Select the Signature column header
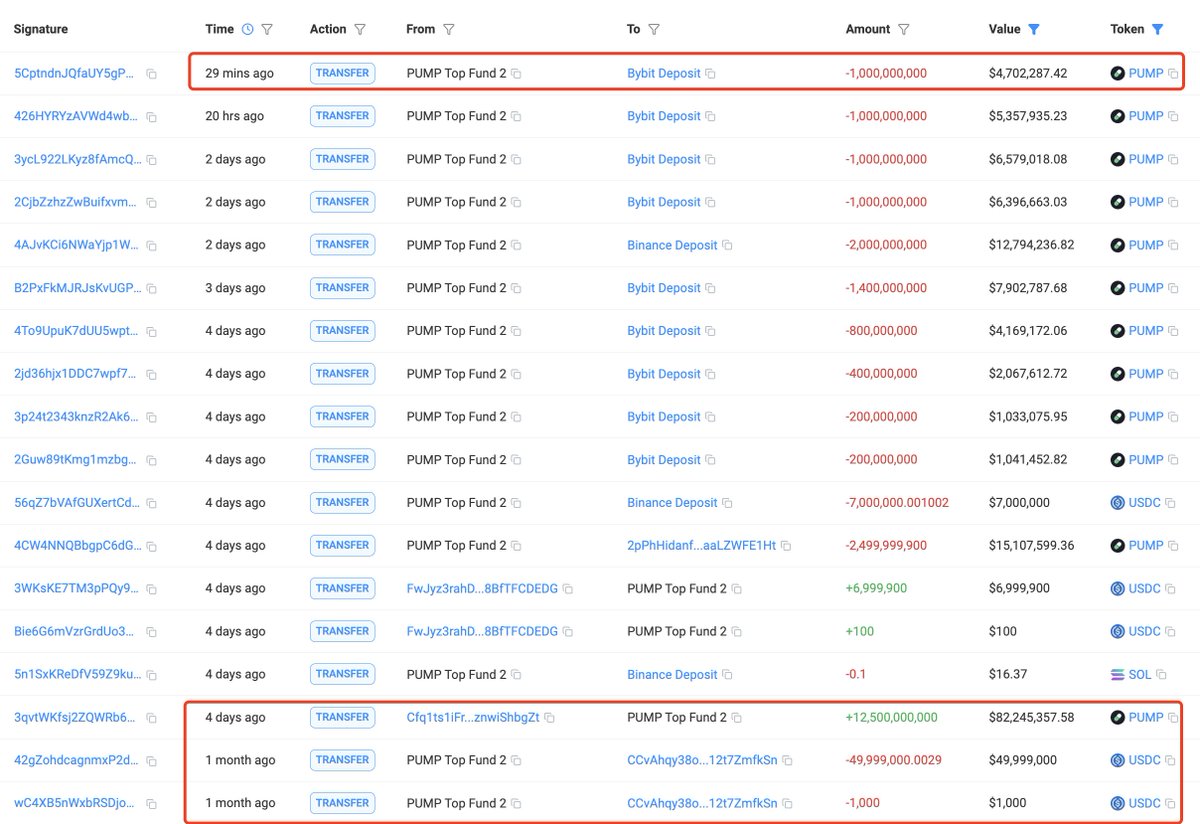This screenshot has height=824, width=1200. click(41, 29)
